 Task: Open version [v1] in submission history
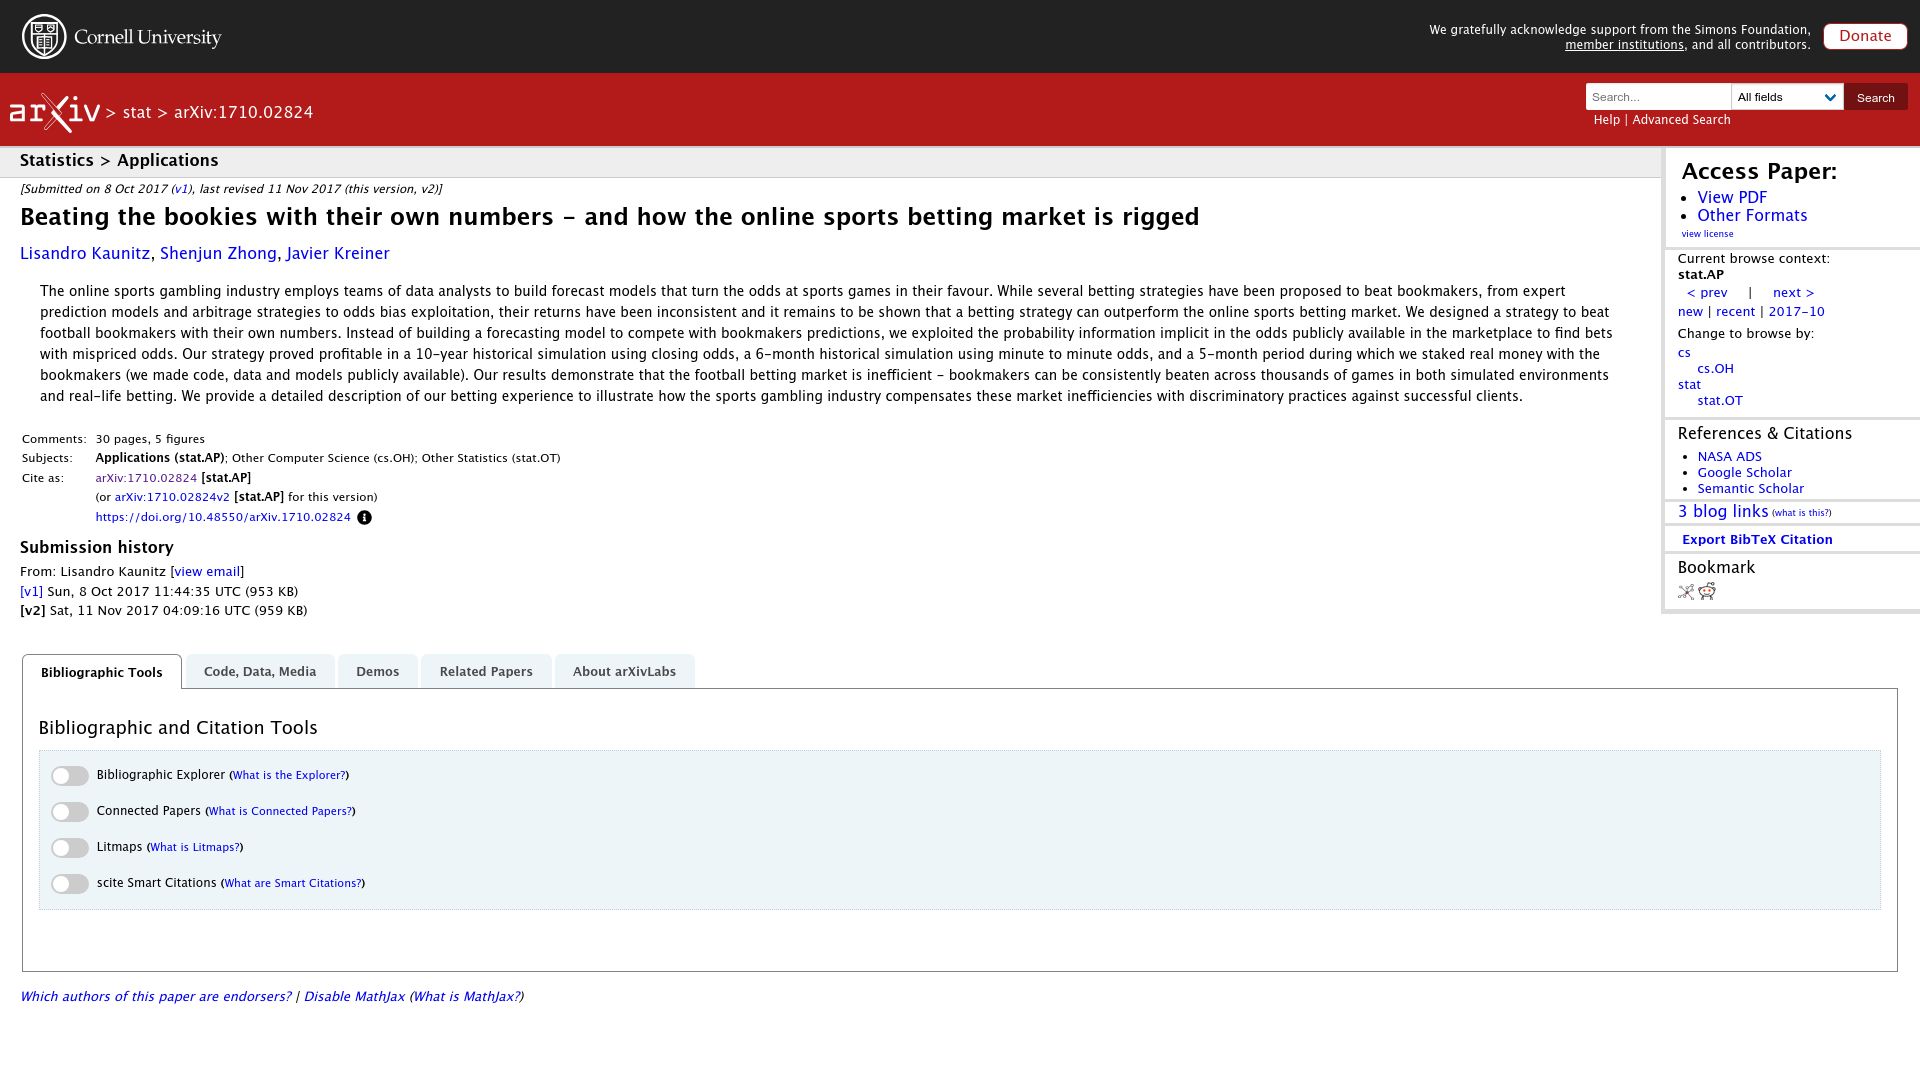coord(31,592)
